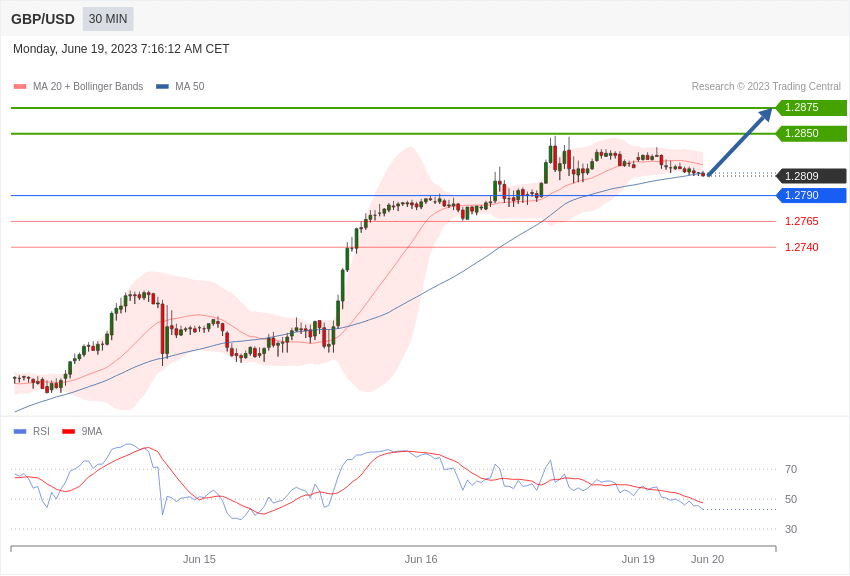Click the 1.2765 red support label
This screenshot has width=850, height=576.
tap(801, 222)
